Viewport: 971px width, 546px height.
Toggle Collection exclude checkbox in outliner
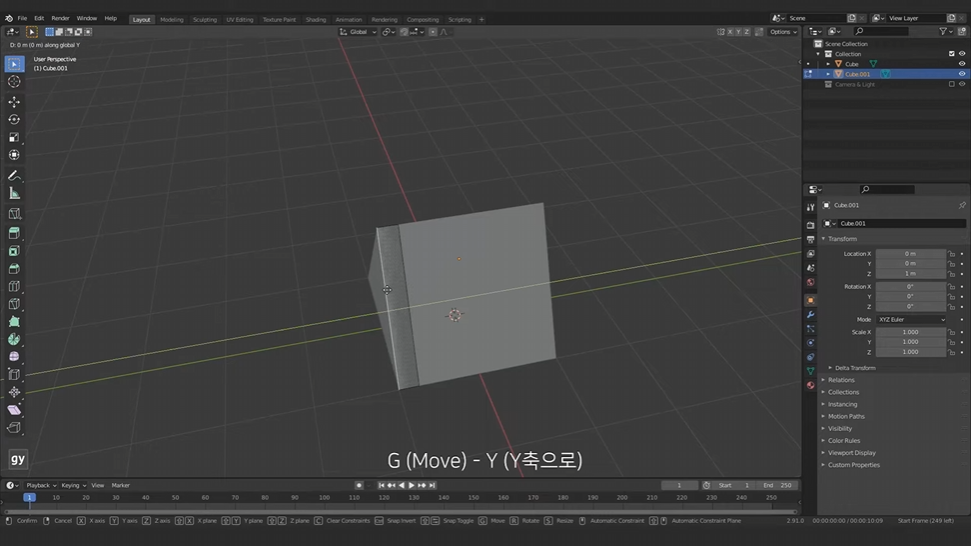coord(952,54)
